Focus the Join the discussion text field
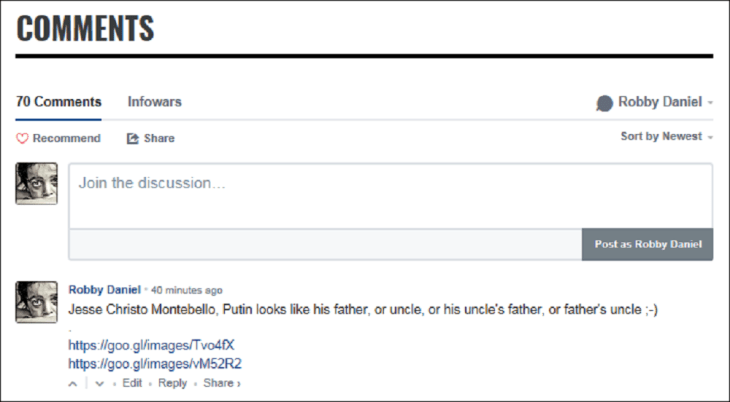The width and height of the screenshot is (730, 402). [390, 195]
